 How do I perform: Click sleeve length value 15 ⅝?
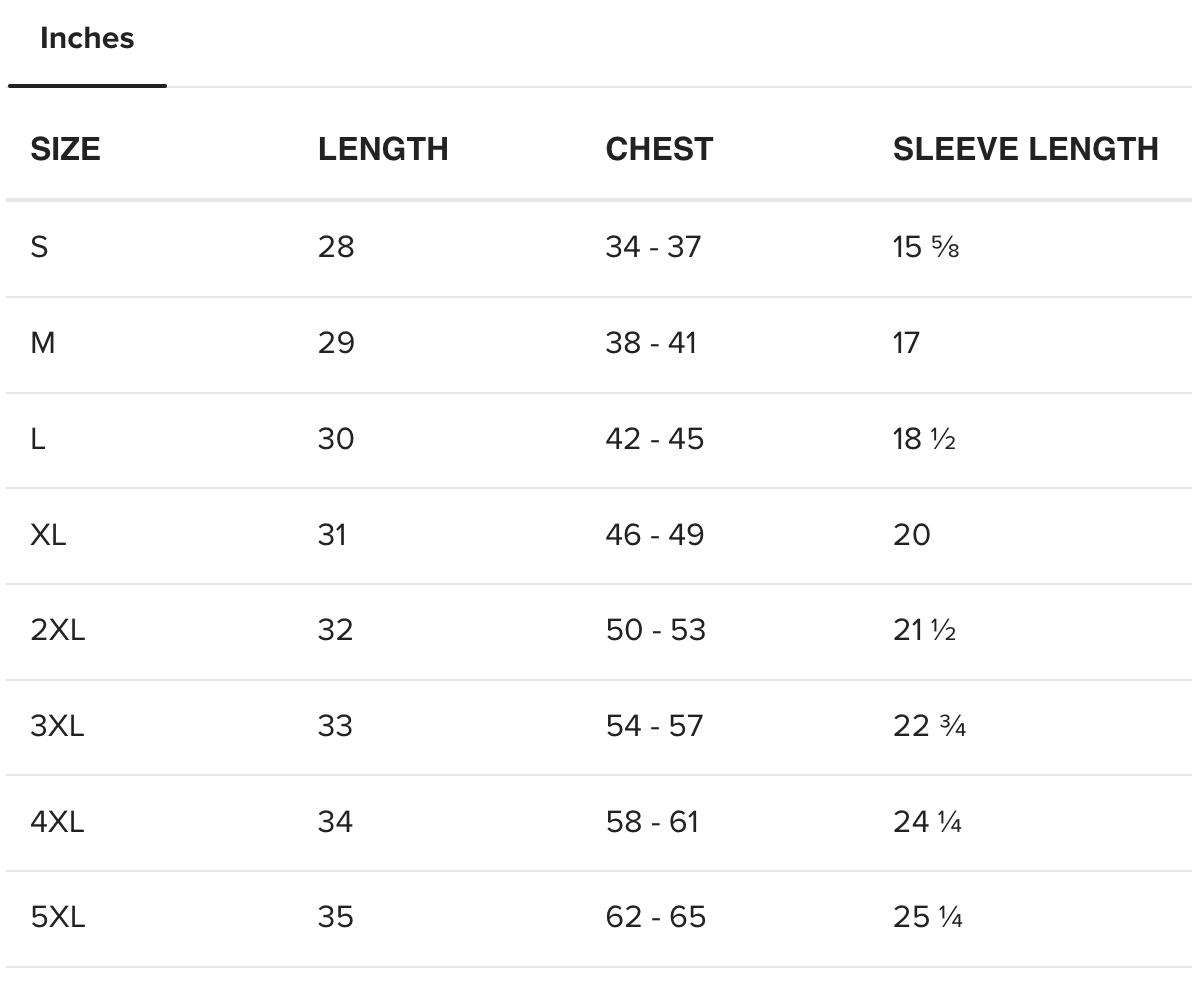tap(926, 247)
